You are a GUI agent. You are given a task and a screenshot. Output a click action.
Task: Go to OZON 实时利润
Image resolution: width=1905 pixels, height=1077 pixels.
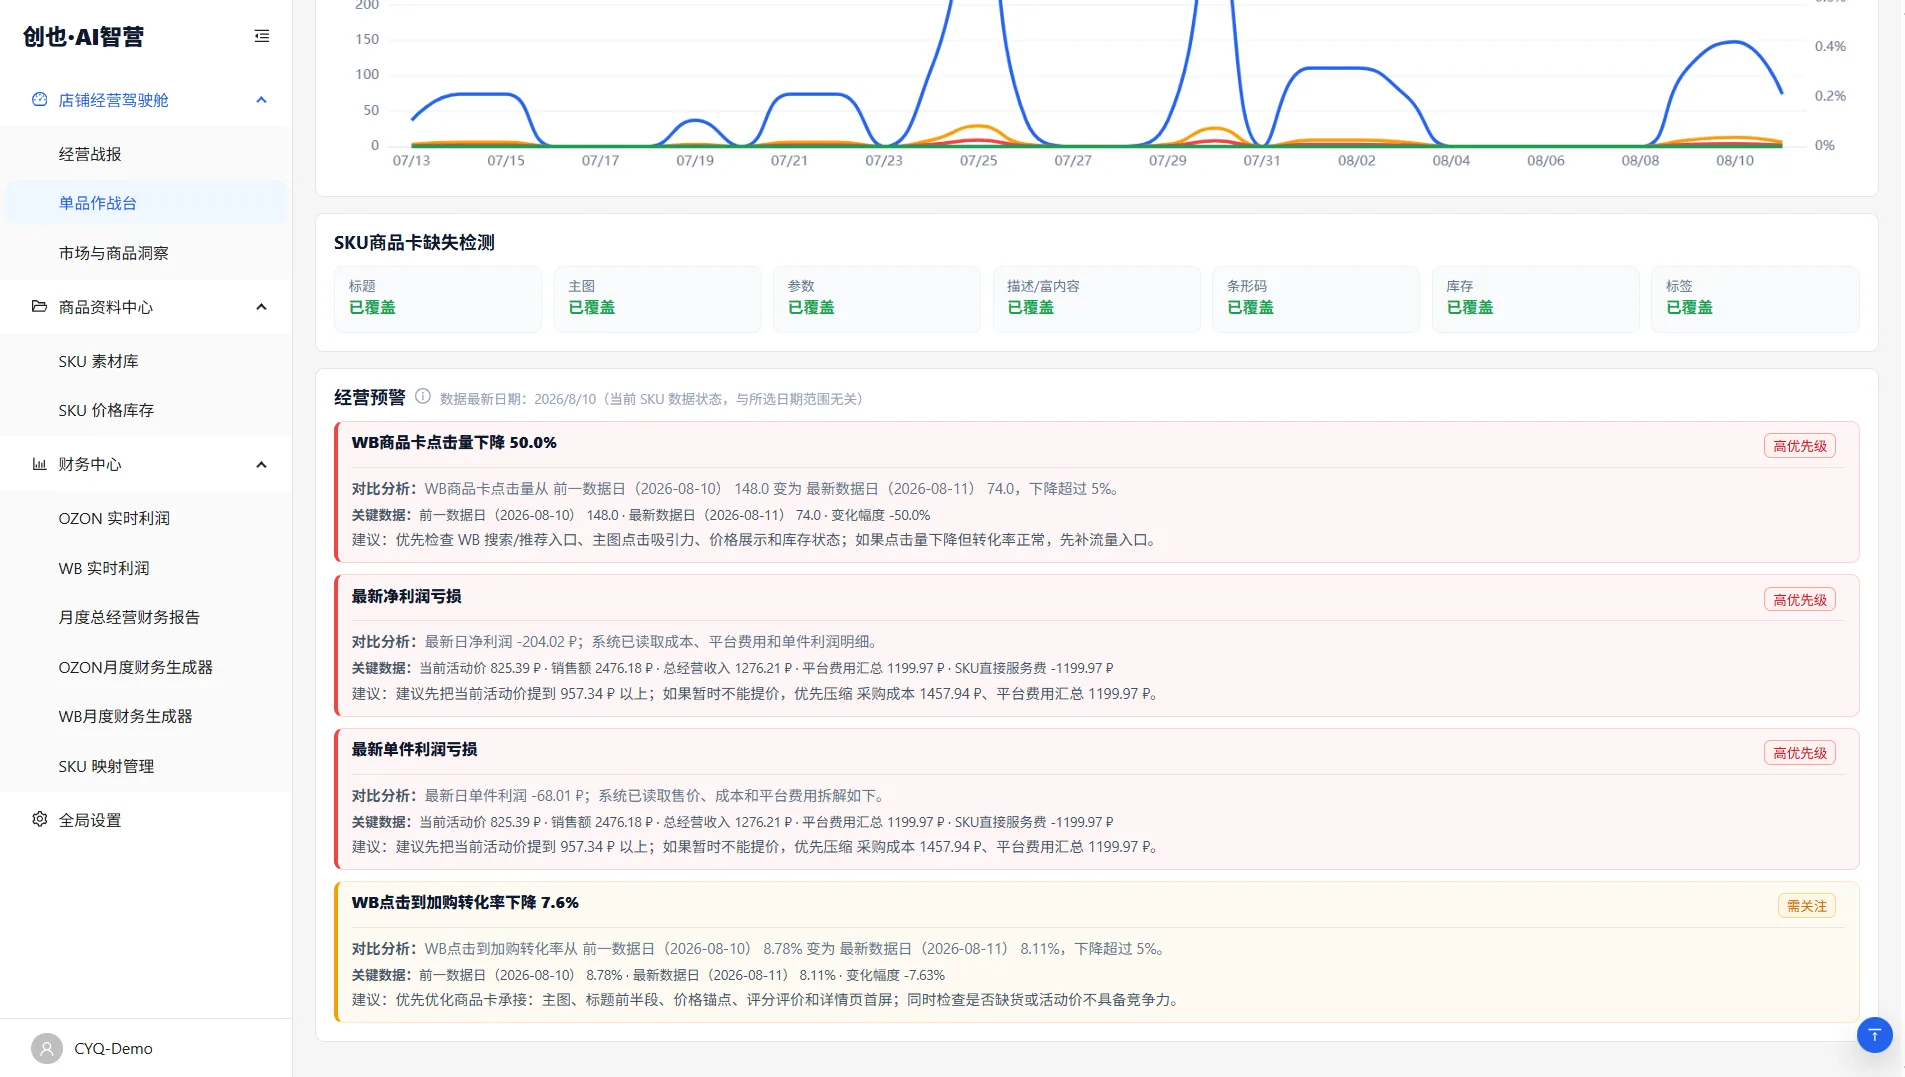click(x=146, y=518)
